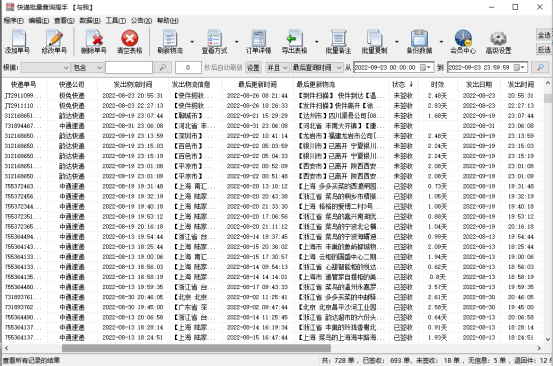Image resolution: width=553 pixels, height=366 pixels.
Task: Open the 最后查询时间 combo box
Action: [317, 67]
